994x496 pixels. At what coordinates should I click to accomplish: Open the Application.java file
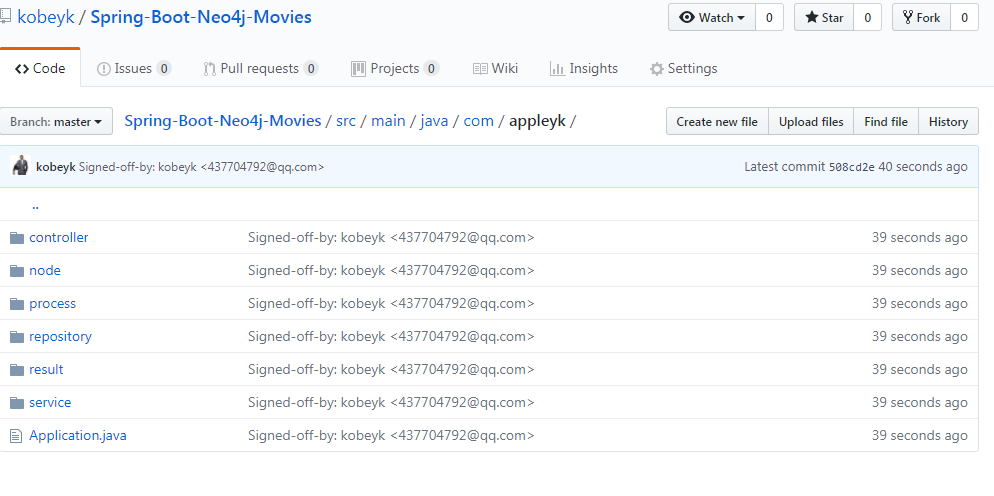pyautogui.click(x=77, y=435)
